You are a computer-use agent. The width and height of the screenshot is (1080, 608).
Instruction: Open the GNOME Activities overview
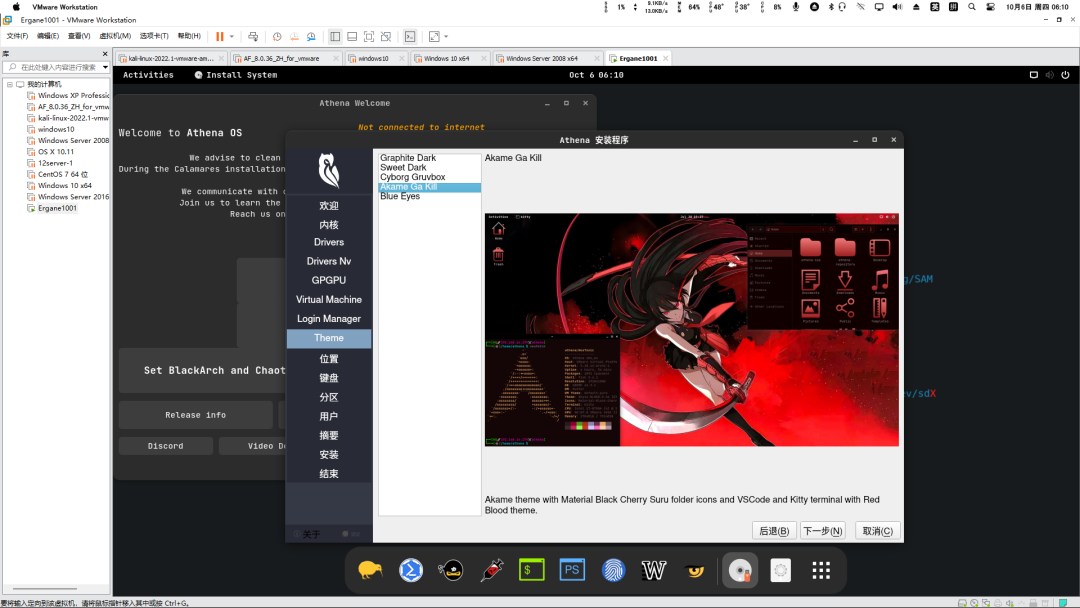148,75
